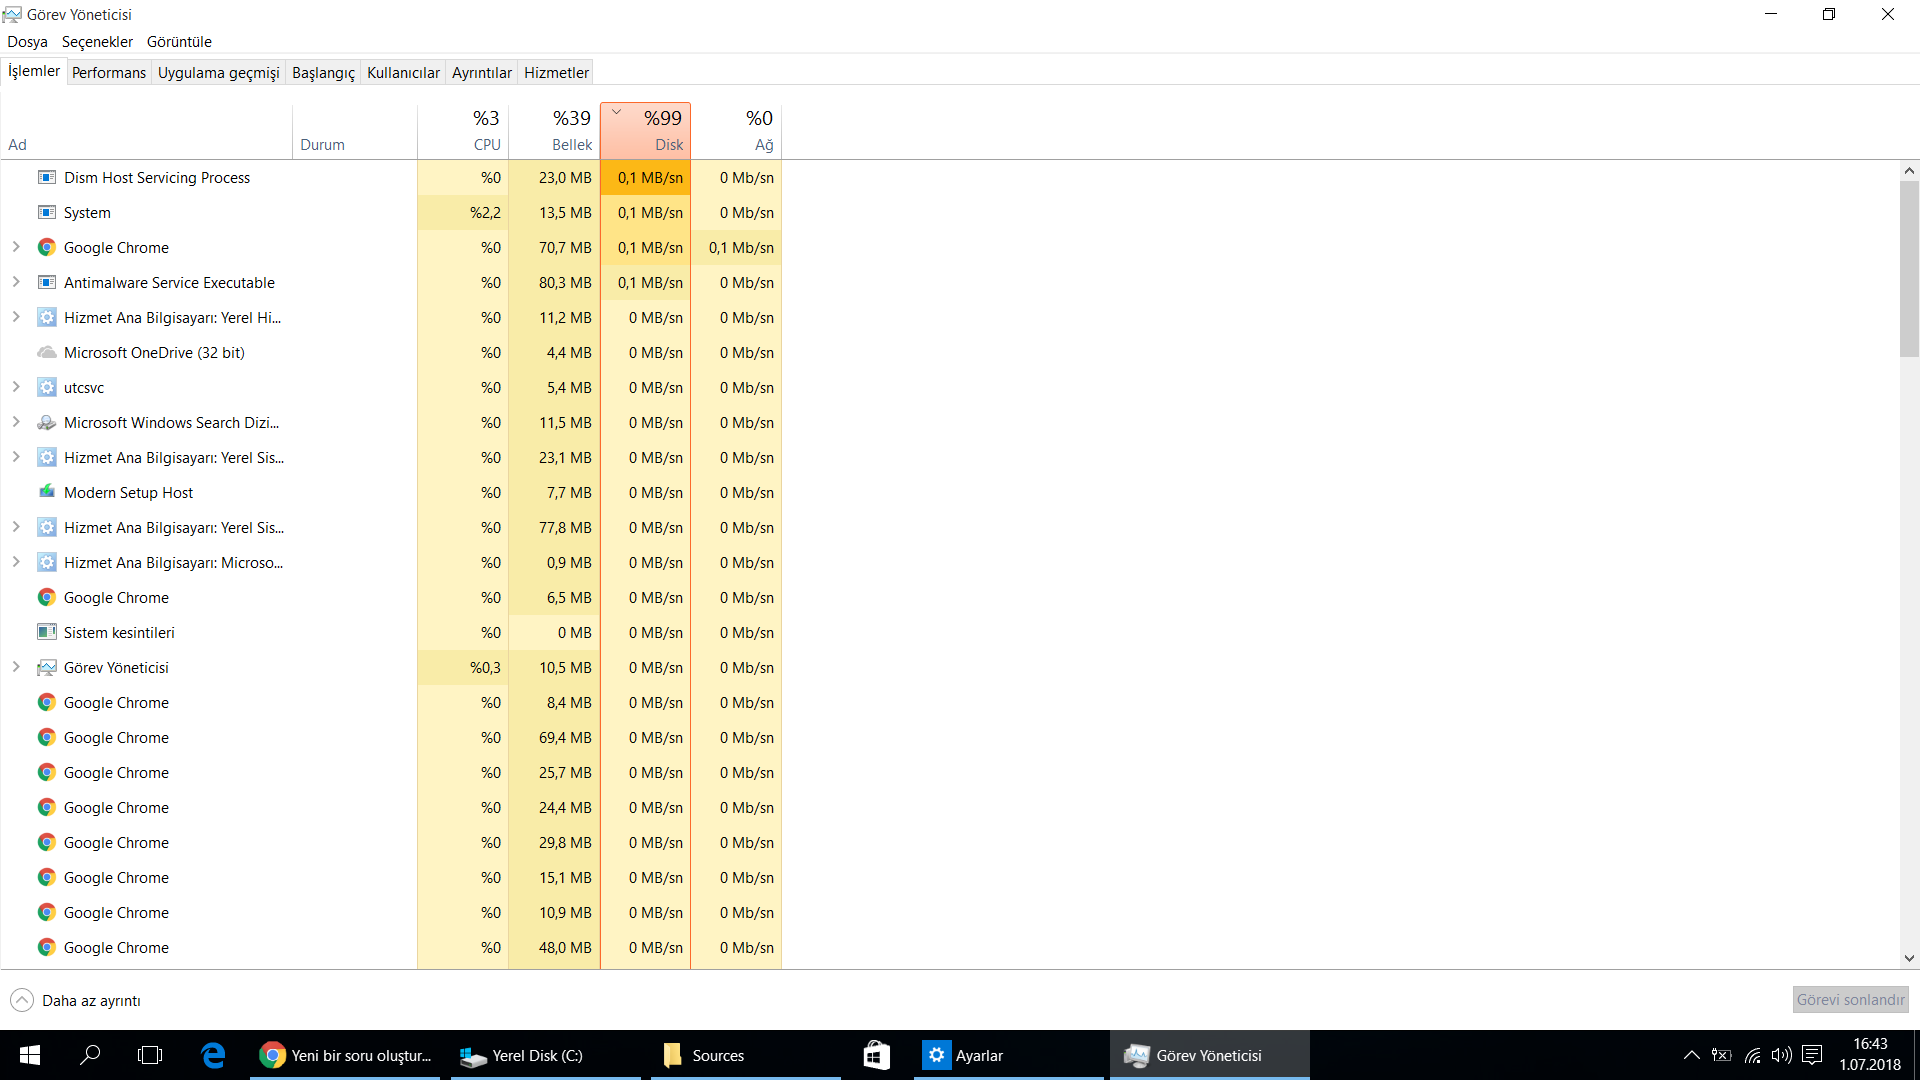The image size is (1920, 1080).
Task: Open taskbar search magnifier
Action: (90, 1055)
